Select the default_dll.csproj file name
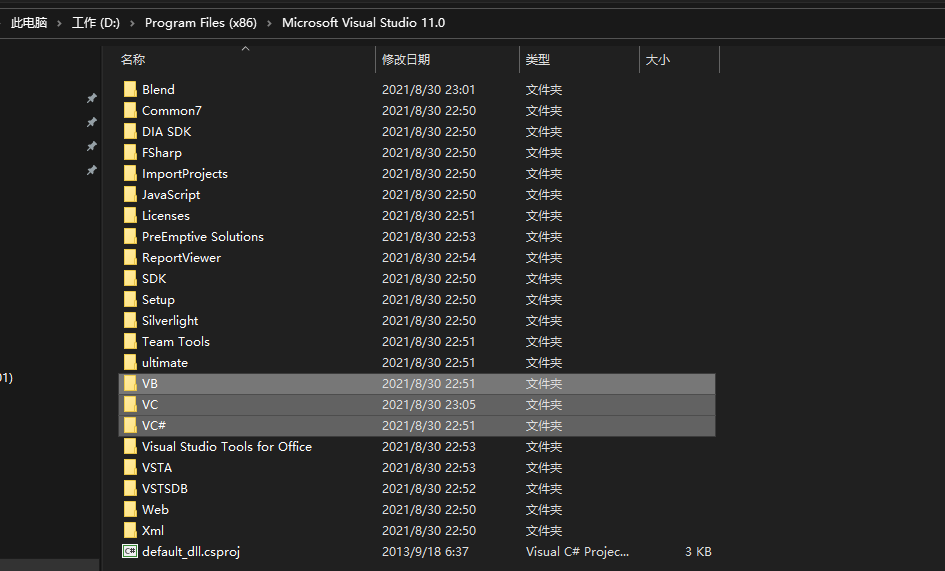The height and width of the screenshot is (571, 945). coord(191,551)
